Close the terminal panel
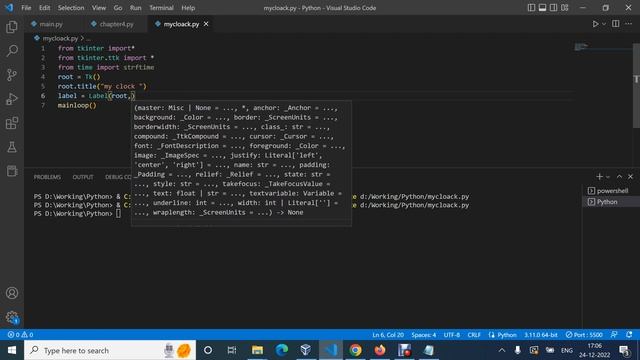Image resolution: width=640 pixels, height=360 pixels. pyautogui.click(x=630, y=176)
